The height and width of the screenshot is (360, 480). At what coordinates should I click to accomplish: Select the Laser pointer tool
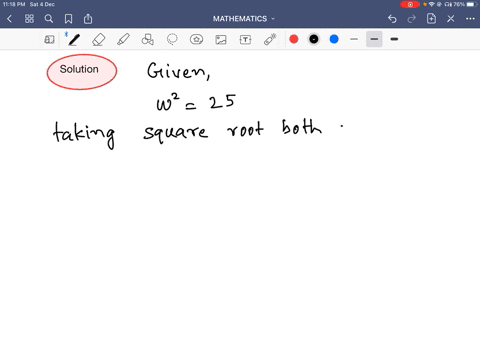(270, 39)
